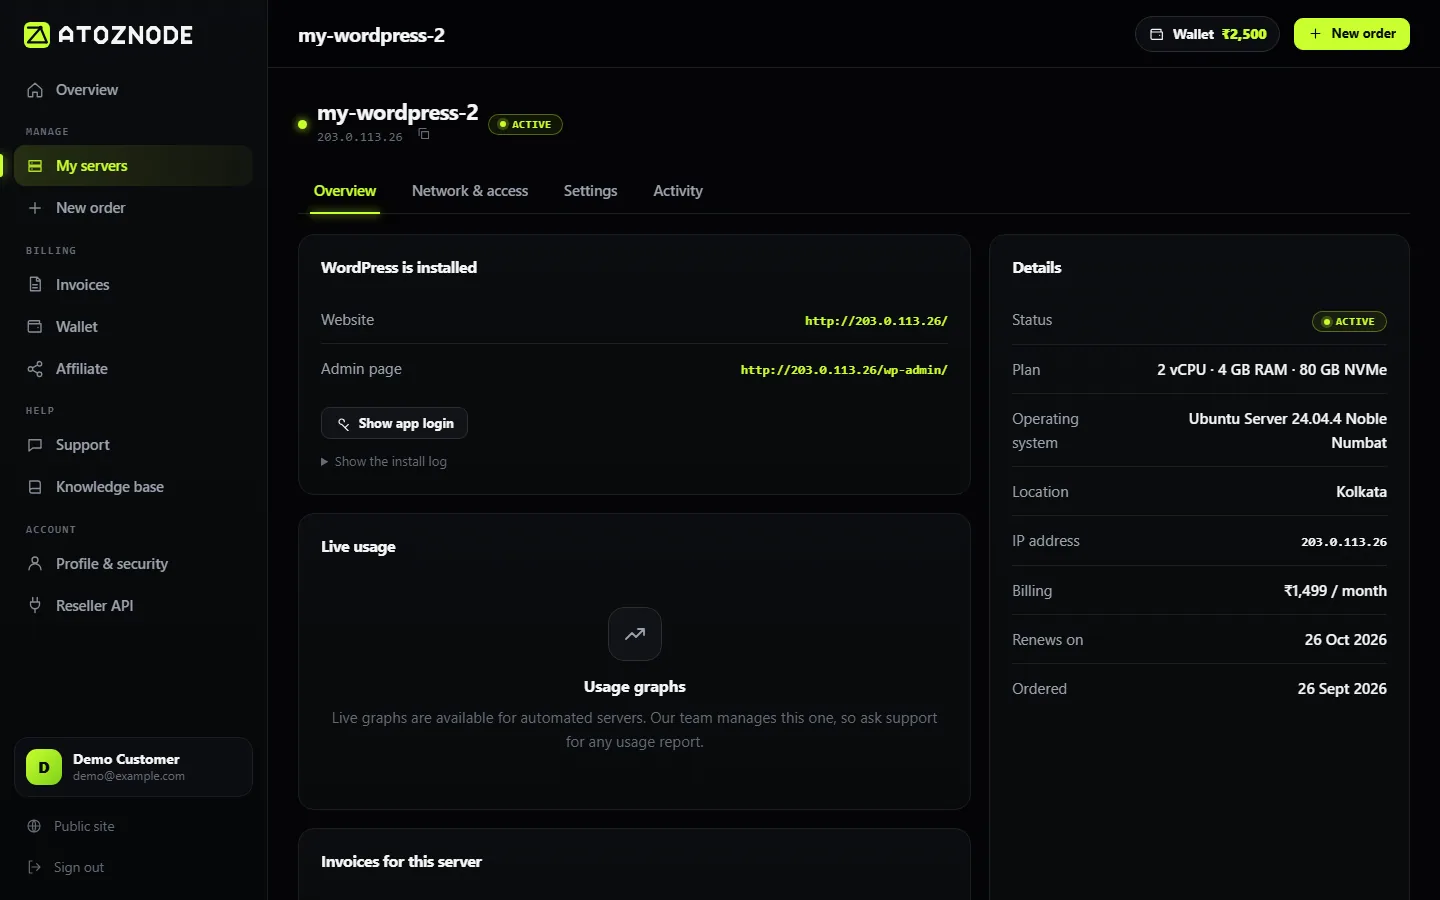Click the Demo Customer avatar letter D
This screenshot has width=1440, height=900.
(44, 767)
